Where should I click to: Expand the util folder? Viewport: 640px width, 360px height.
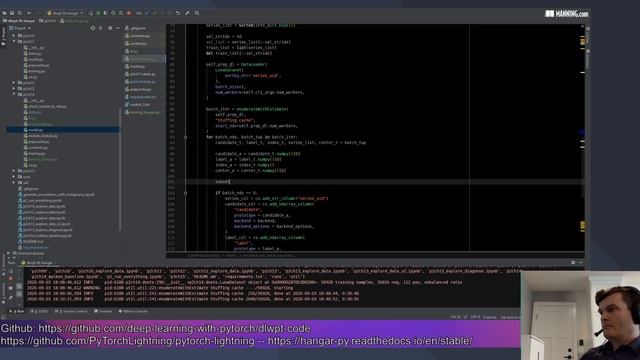[x=14, y=183]
